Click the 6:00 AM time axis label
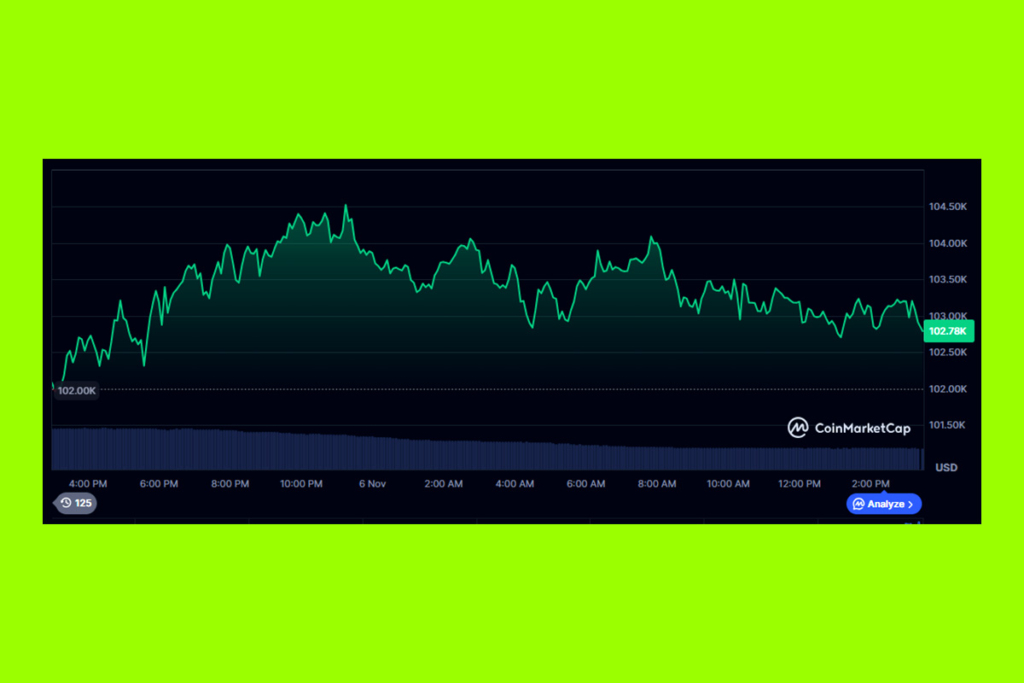 point(585,484)
